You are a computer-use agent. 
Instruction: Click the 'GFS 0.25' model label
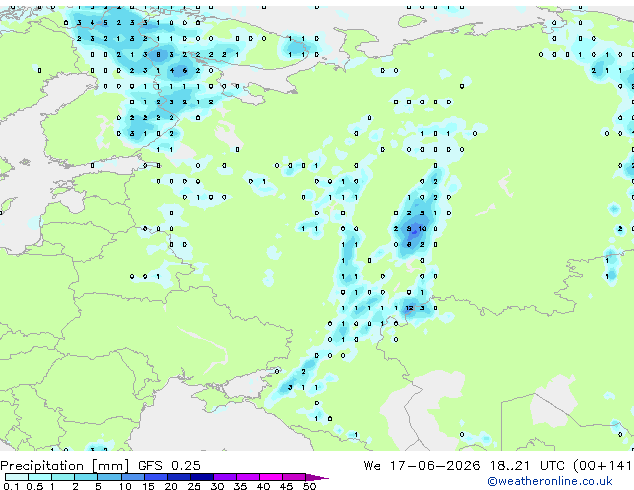tap(169, 466)
